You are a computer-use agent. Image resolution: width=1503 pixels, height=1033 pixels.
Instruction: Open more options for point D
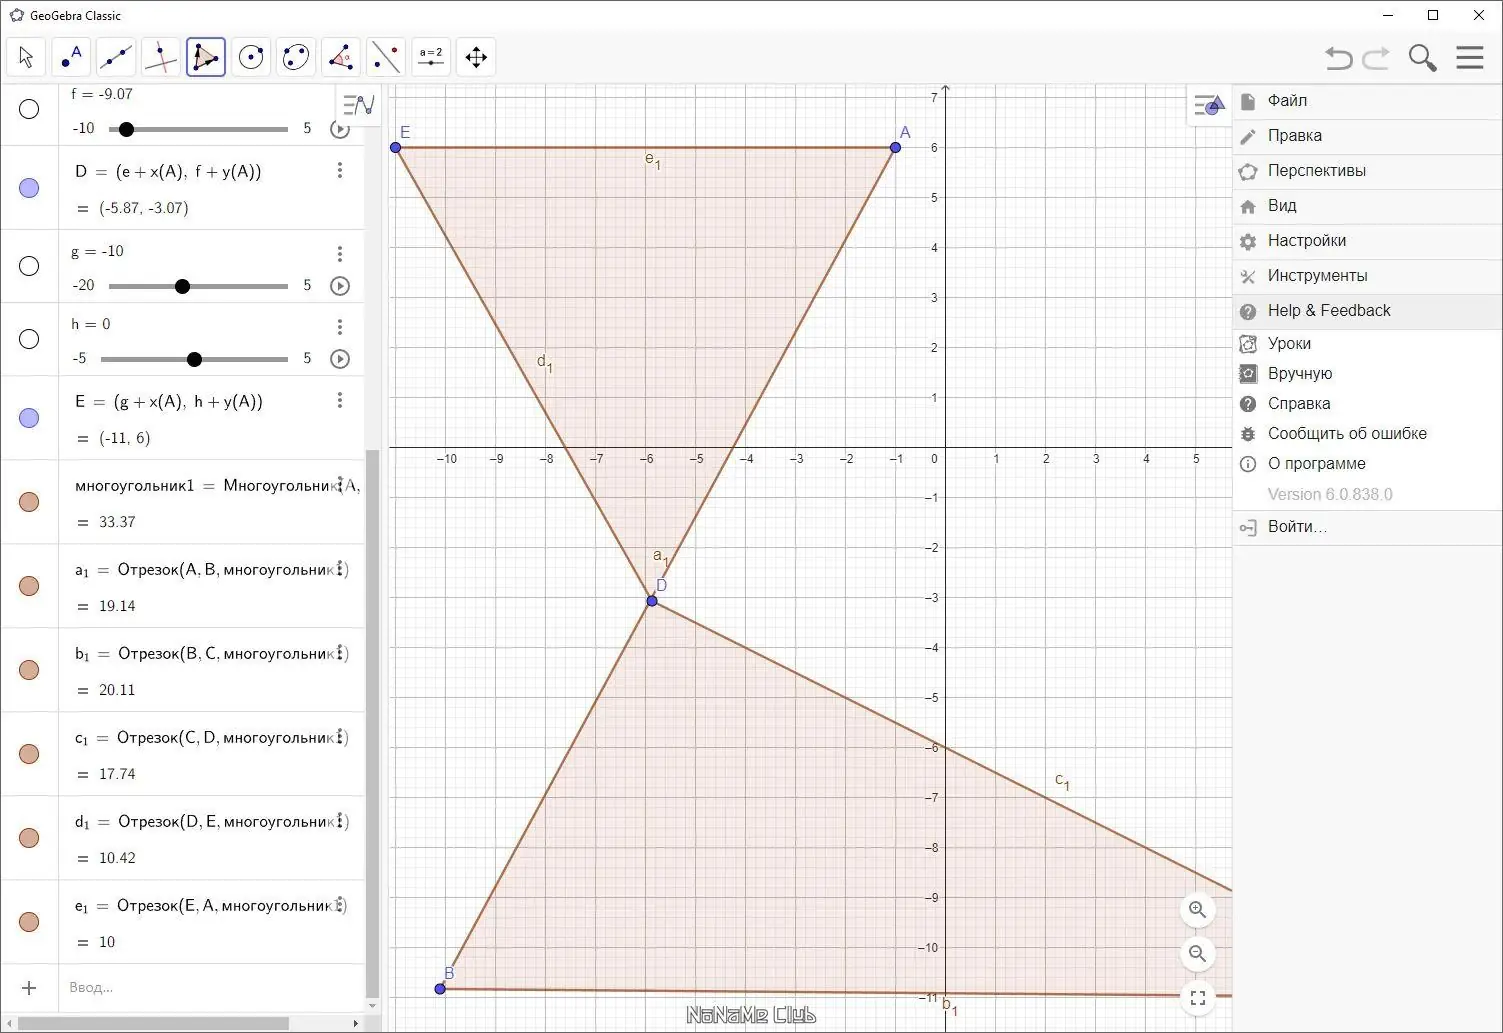(x=340, y=171)
